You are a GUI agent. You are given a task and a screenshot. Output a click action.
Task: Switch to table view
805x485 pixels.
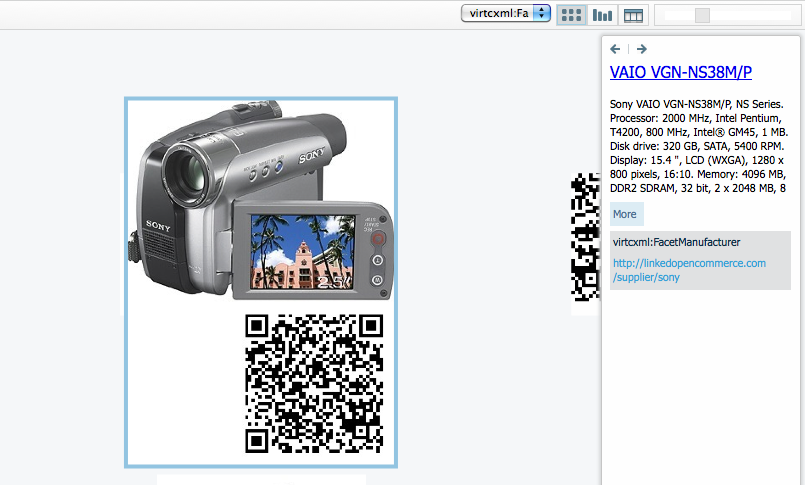[x=633, y=15]
